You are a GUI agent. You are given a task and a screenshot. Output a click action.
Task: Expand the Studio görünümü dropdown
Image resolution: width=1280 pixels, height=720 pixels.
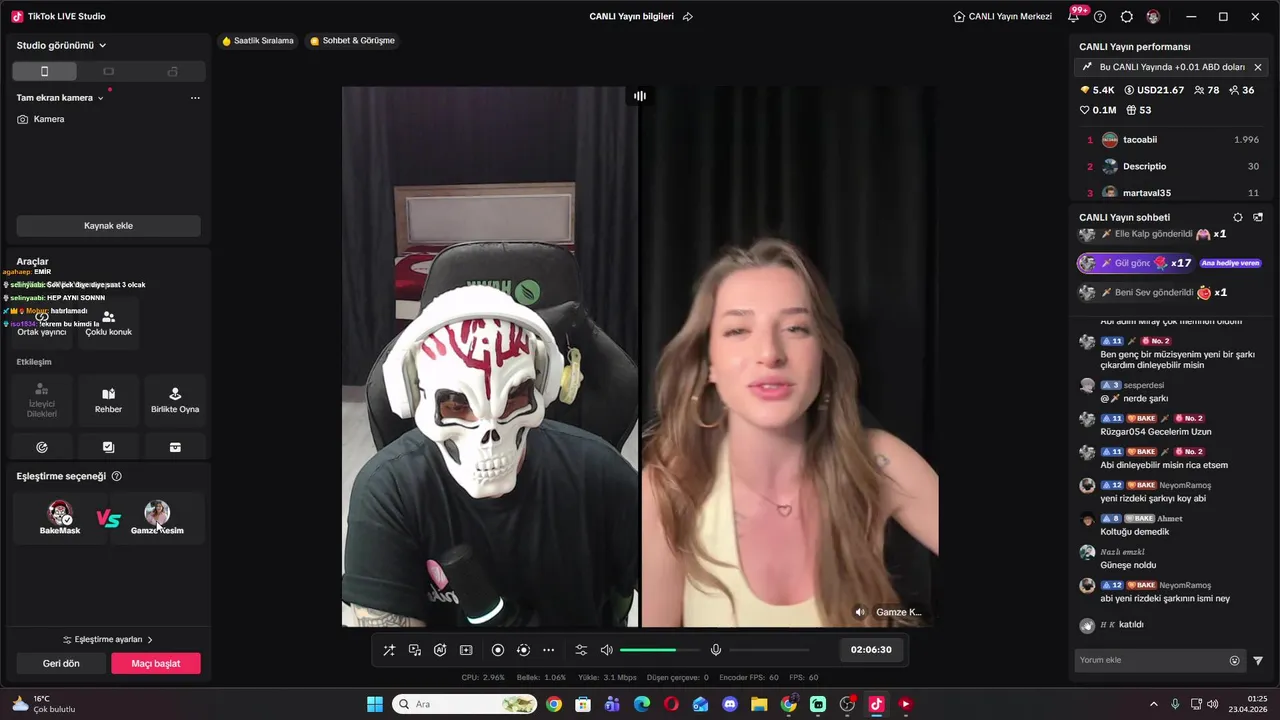pos(61,45)
